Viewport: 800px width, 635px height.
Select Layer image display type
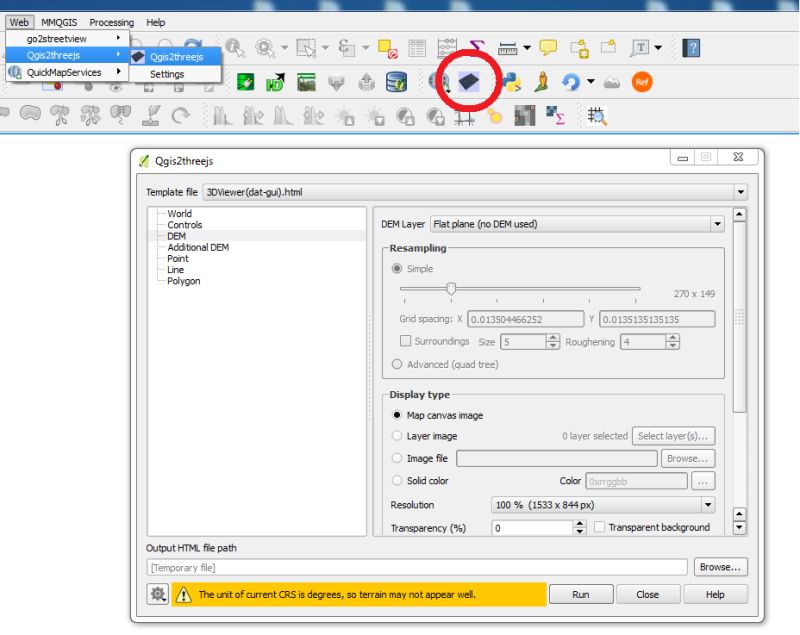[x=396, y=436]
